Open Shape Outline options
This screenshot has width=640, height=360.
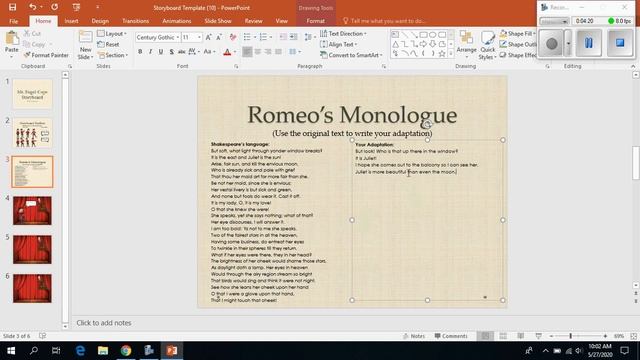click(x=518, y=44)
